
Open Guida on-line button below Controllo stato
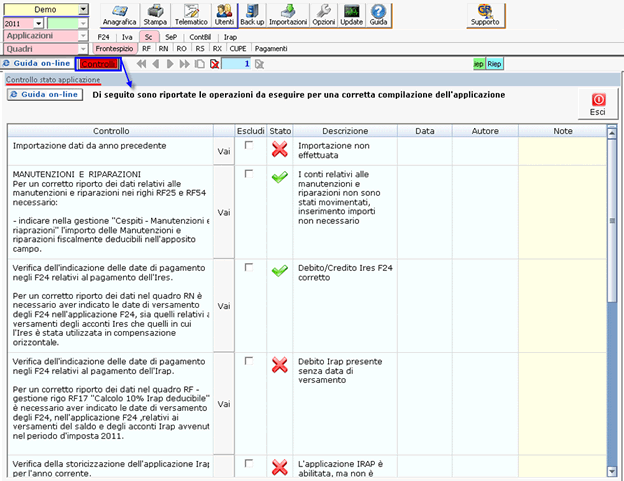[45, 95]
